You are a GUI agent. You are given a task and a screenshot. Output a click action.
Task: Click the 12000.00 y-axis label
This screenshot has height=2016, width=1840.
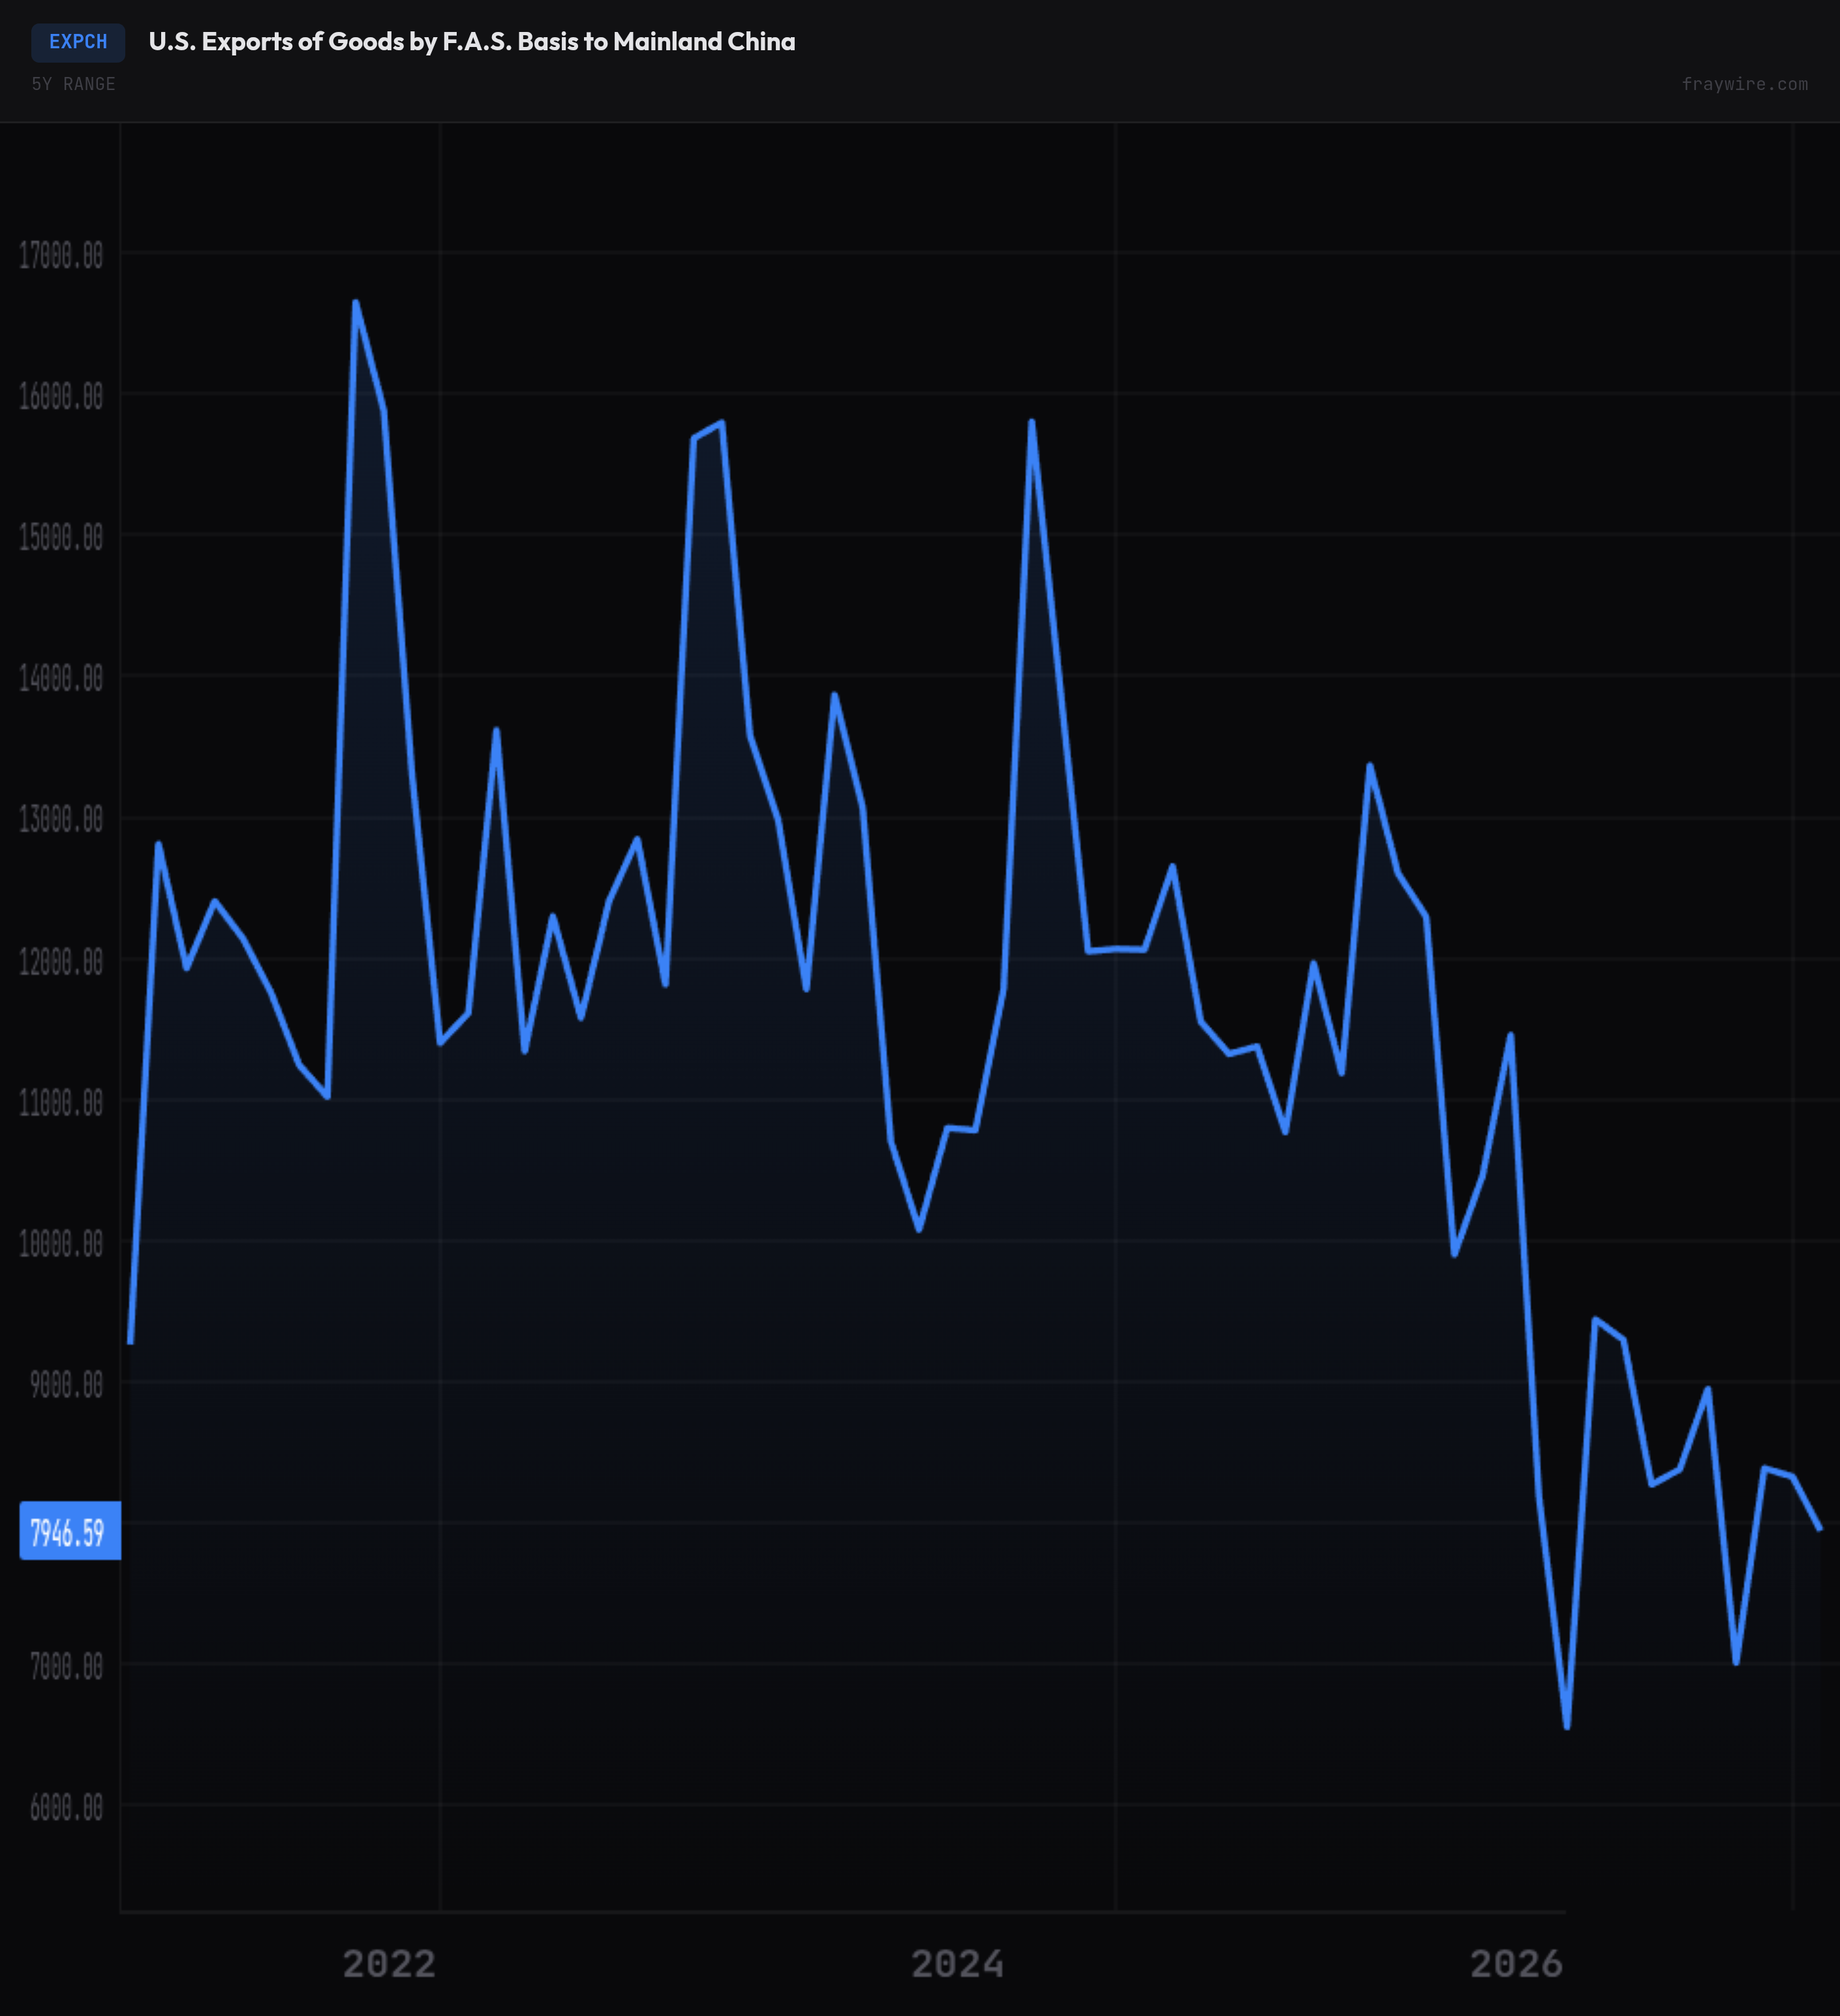click(x=61, y=962)
